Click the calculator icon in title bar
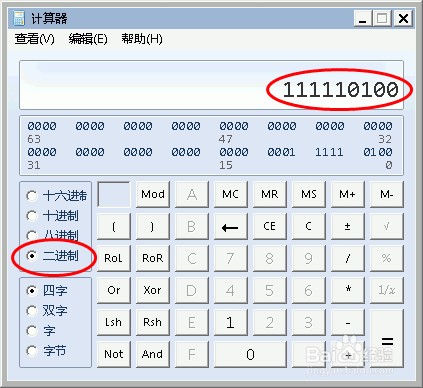Viewport: 423px width, 388px height. point(19,18)
